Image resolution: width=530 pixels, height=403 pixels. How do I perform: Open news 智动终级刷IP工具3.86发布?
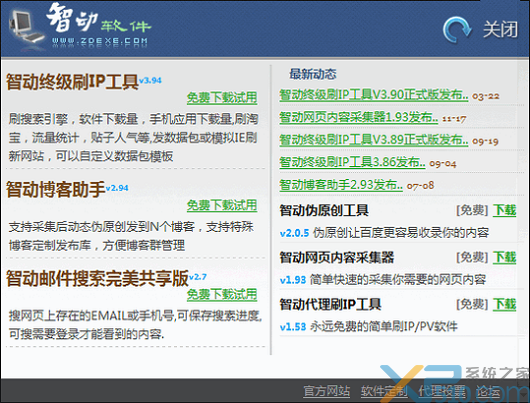pos(352,163)
